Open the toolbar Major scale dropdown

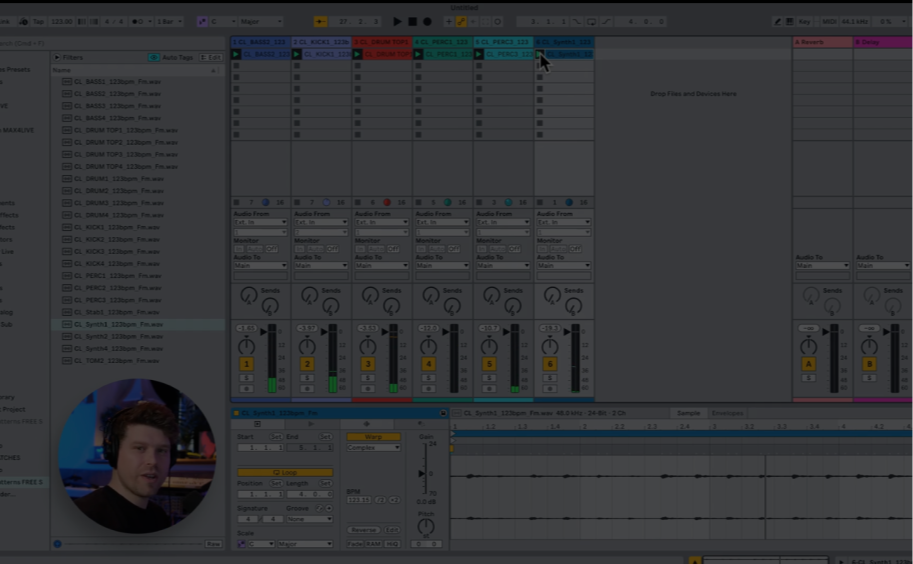pos(261,22)
